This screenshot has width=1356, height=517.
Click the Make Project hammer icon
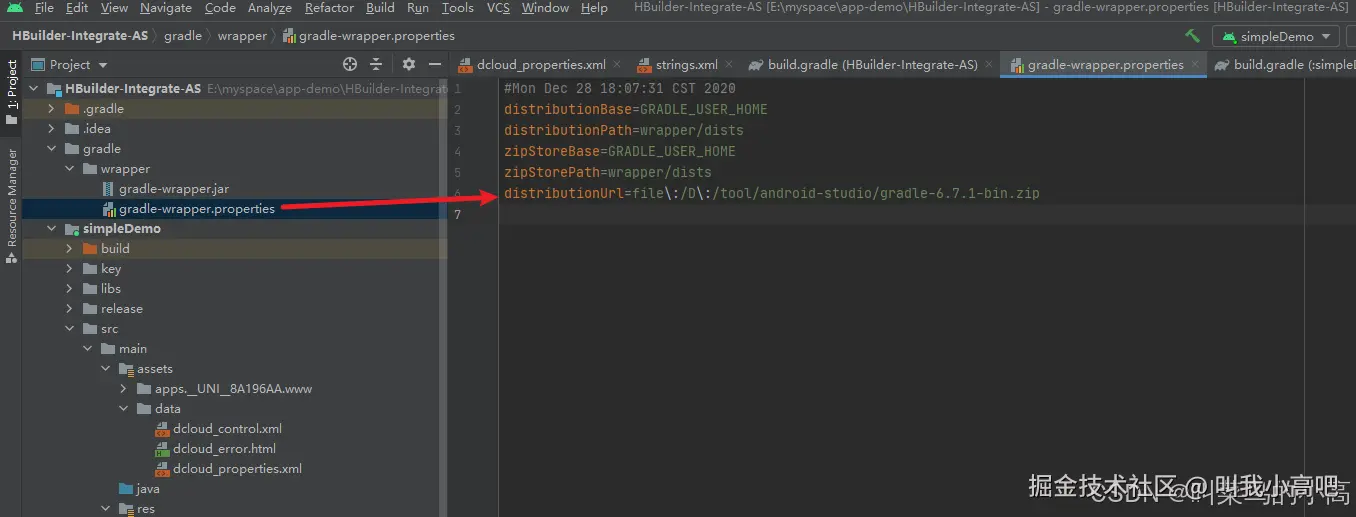click(1192, 36)
